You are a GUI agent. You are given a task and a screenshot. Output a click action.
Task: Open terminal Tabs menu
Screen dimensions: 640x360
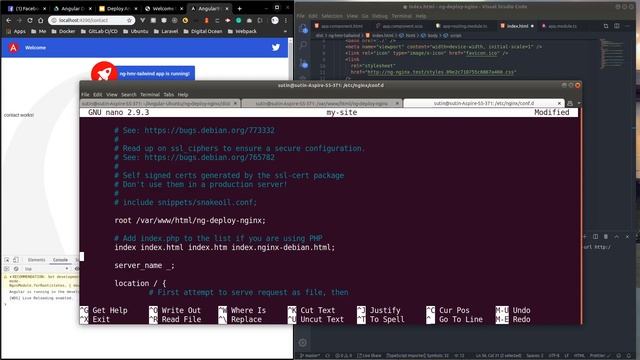point(169,95)
